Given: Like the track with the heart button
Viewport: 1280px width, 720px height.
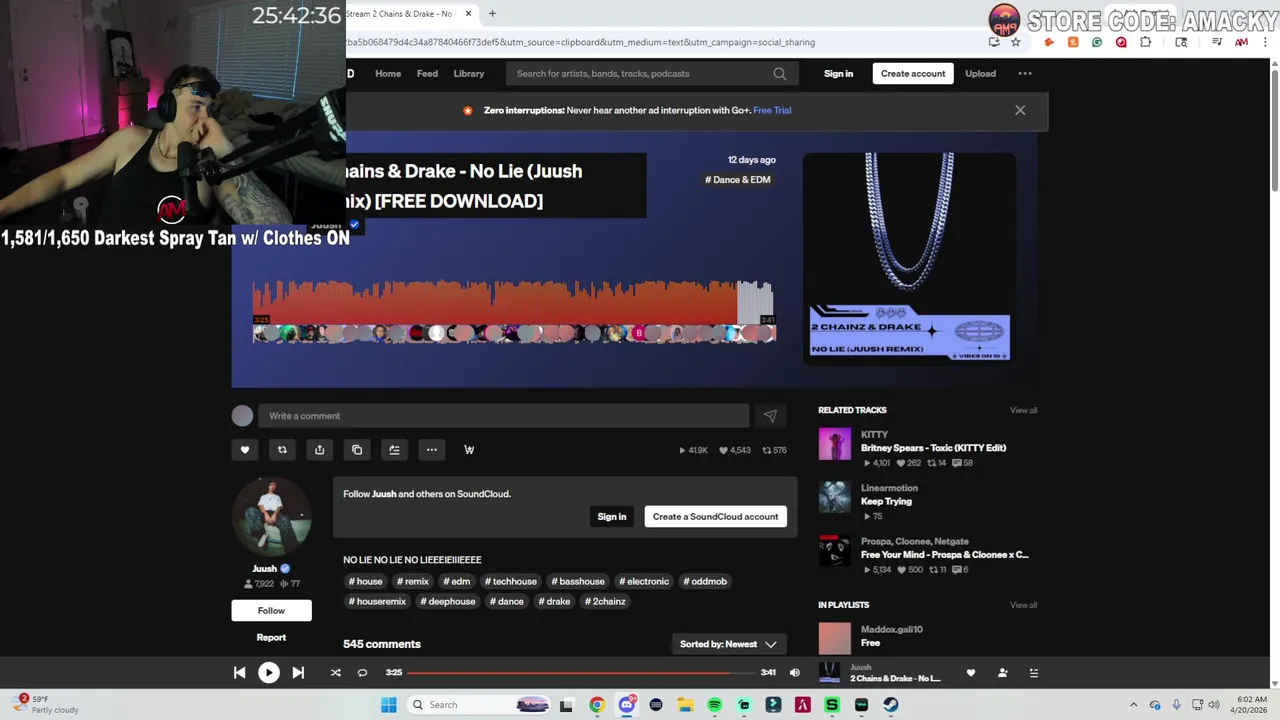Looking at the screenshot, I should coord(245,450).
